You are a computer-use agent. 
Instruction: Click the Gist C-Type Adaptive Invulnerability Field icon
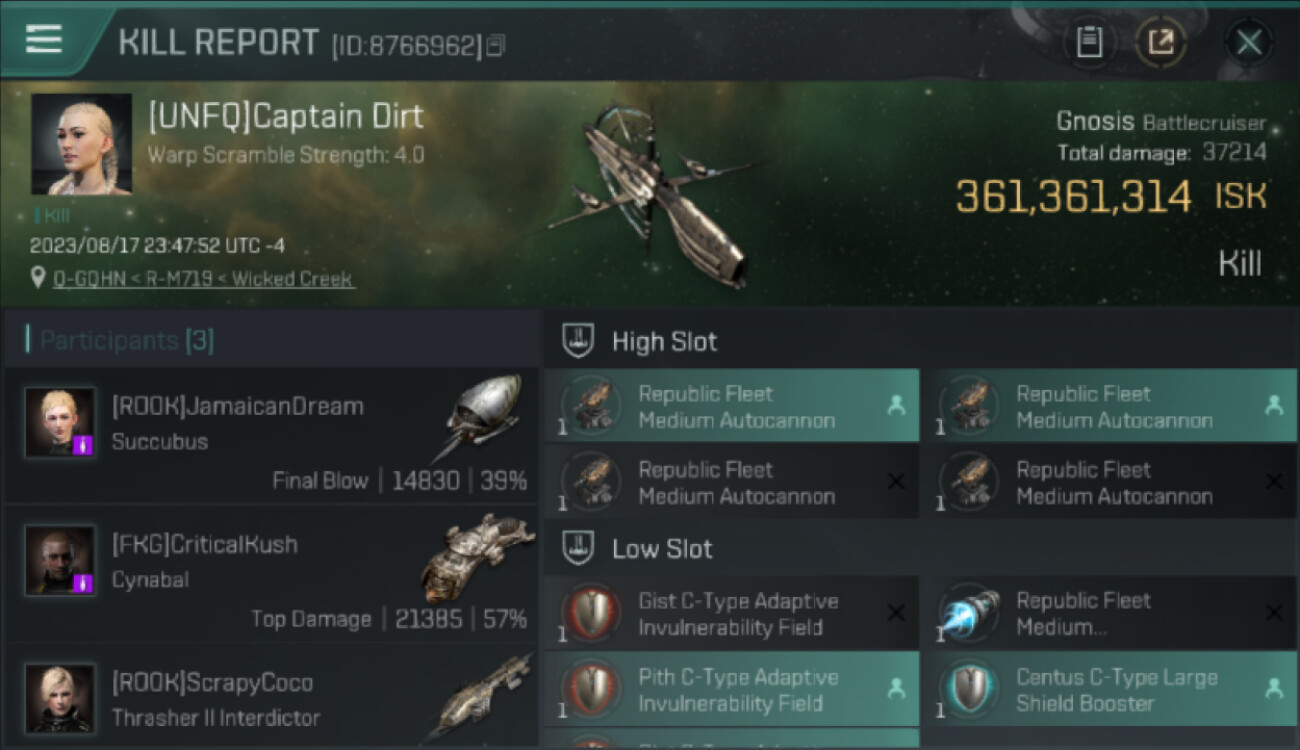pos(590,613)
